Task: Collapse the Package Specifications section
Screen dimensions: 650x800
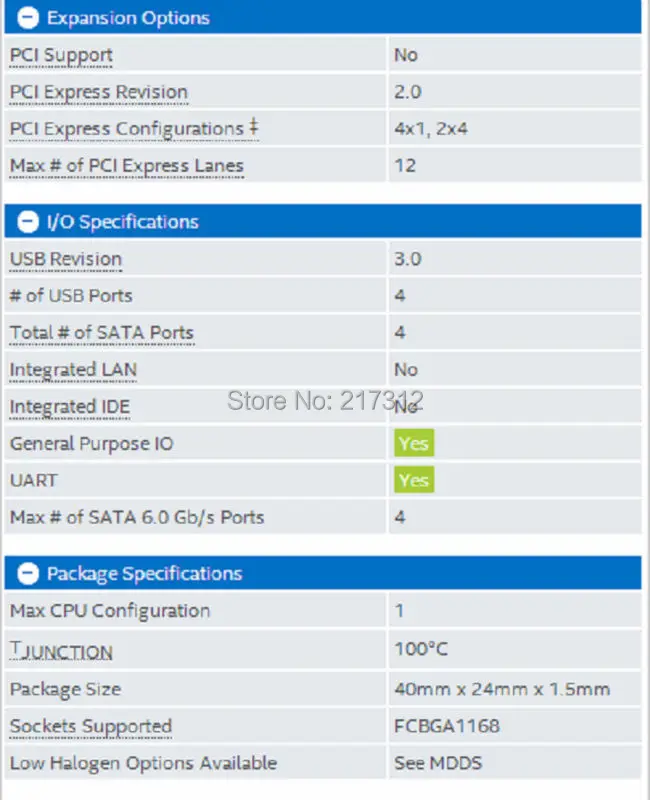Action: pyautogui.click(x=28, y=574)
